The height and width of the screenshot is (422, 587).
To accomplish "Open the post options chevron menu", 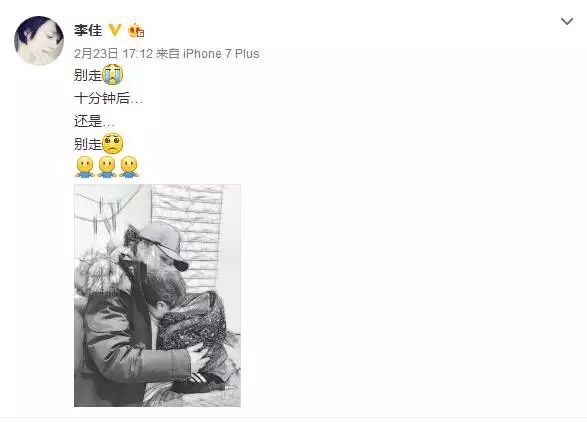I will pyautogui.click(x=567, y=21).
